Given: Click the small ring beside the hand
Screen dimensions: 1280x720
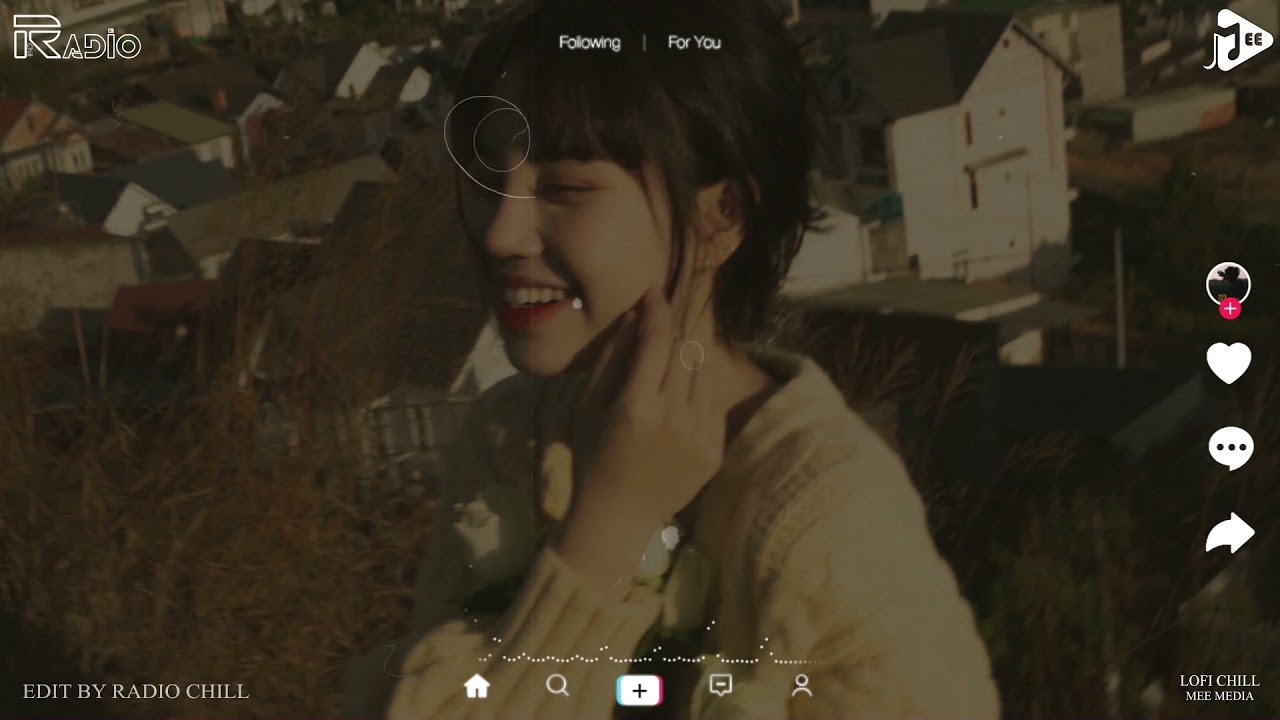Looking at the screenshot, I should [692, 355].
